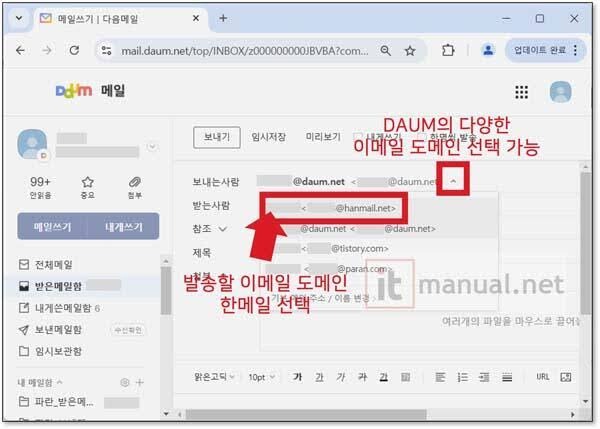The width and height of the screenshot is (600, 429).
Task: Open Chrome menu three dots
Action: [x=576, y=50]
